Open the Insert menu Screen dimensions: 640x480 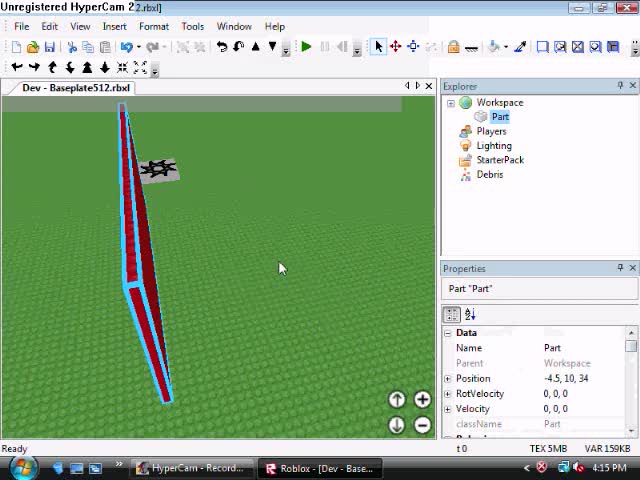(x=115, y=27)
